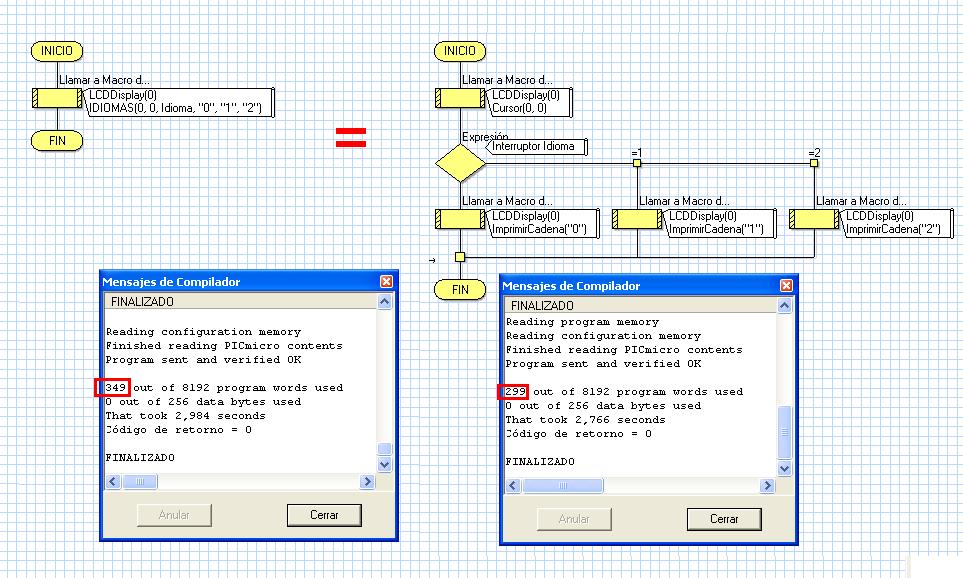Screen dimensions: 963x578
Task: Click Cerrar in the right compiler dialog
Action: coord(724,519)
